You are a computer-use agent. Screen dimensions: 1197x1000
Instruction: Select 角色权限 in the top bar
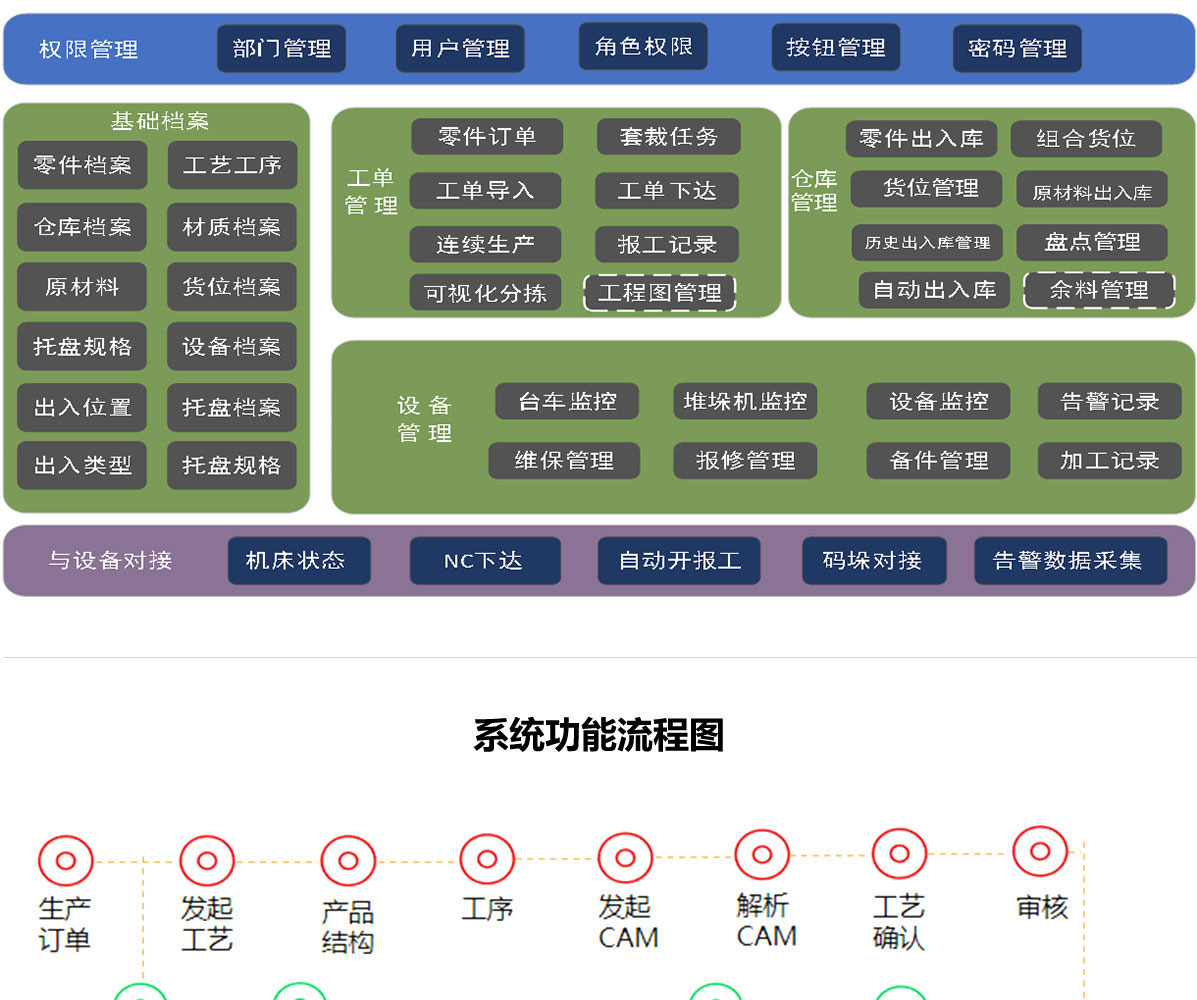643,47
